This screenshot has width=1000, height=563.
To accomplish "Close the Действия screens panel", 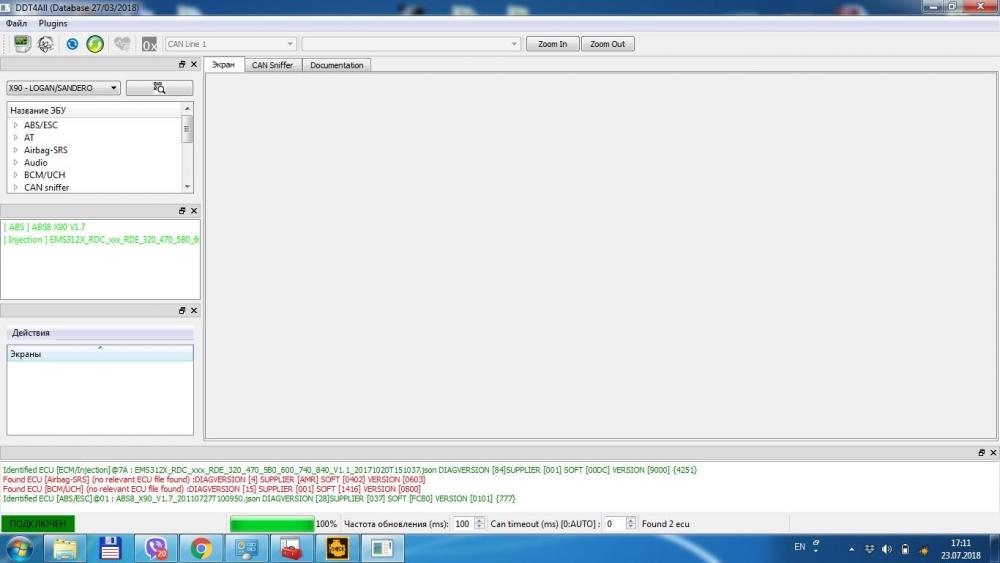I will tap(194, 311).
